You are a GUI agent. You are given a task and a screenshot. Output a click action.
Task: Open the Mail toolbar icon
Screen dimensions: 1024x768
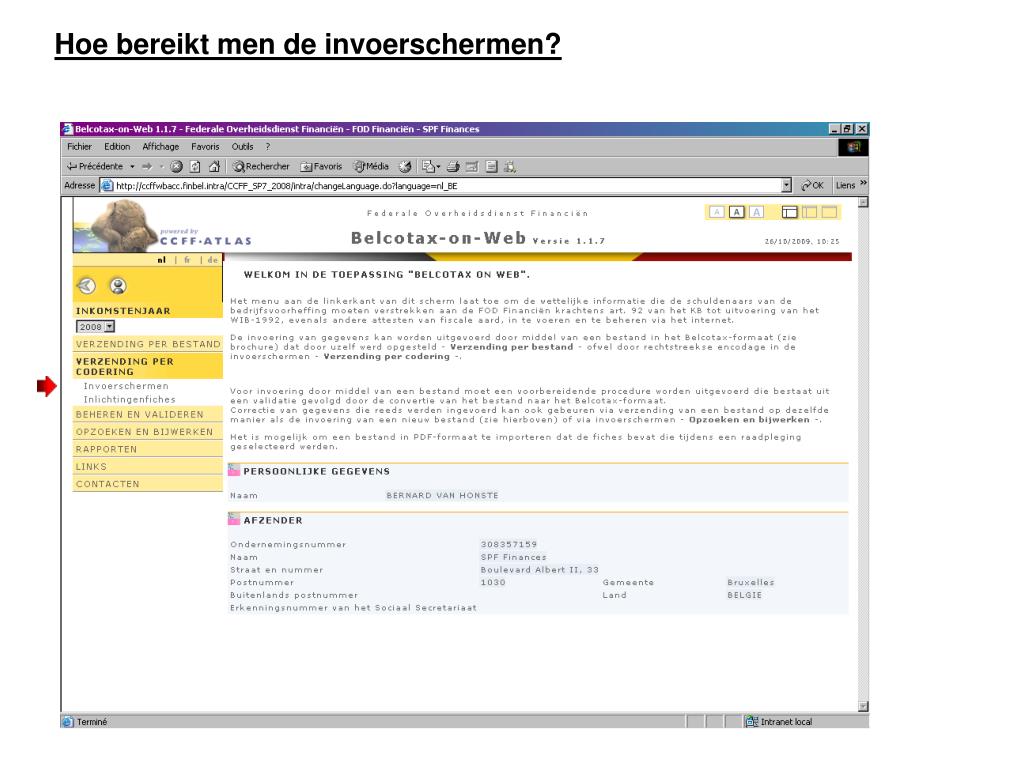coord(430,167)
